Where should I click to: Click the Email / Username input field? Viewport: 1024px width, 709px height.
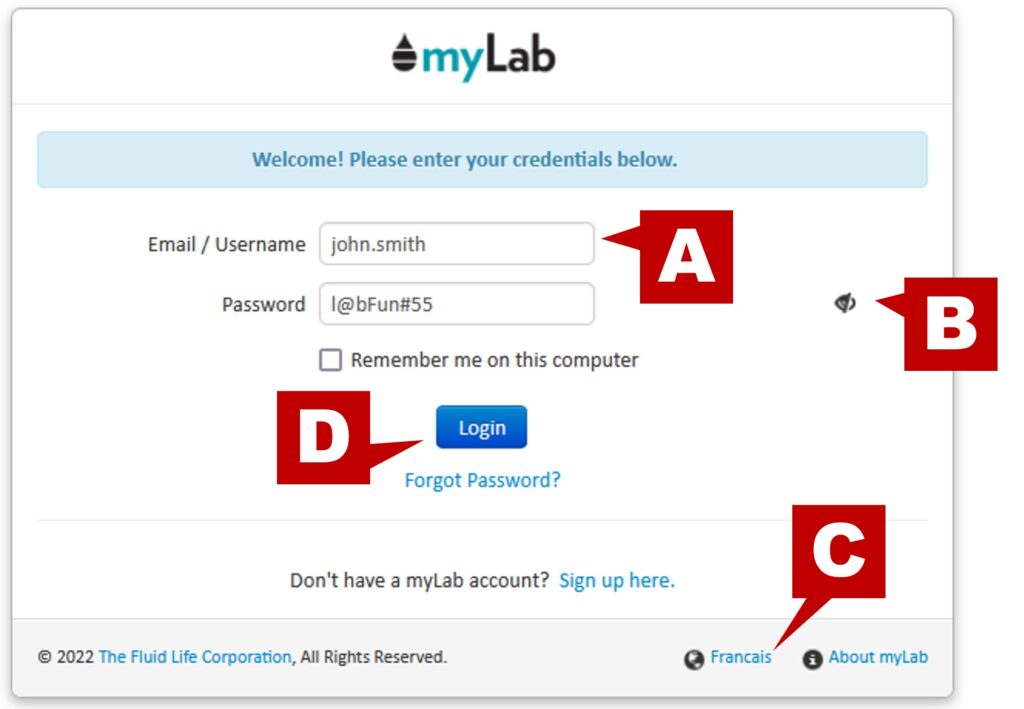456,244
